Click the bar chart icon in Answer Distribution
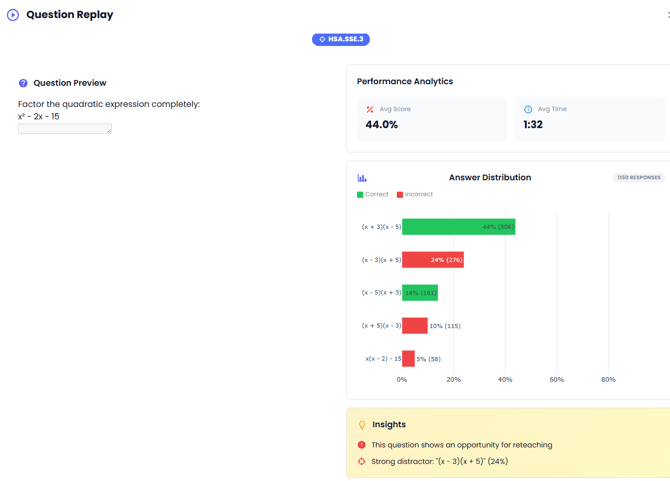This screenshot has width=670, height=481. (362, 178)
